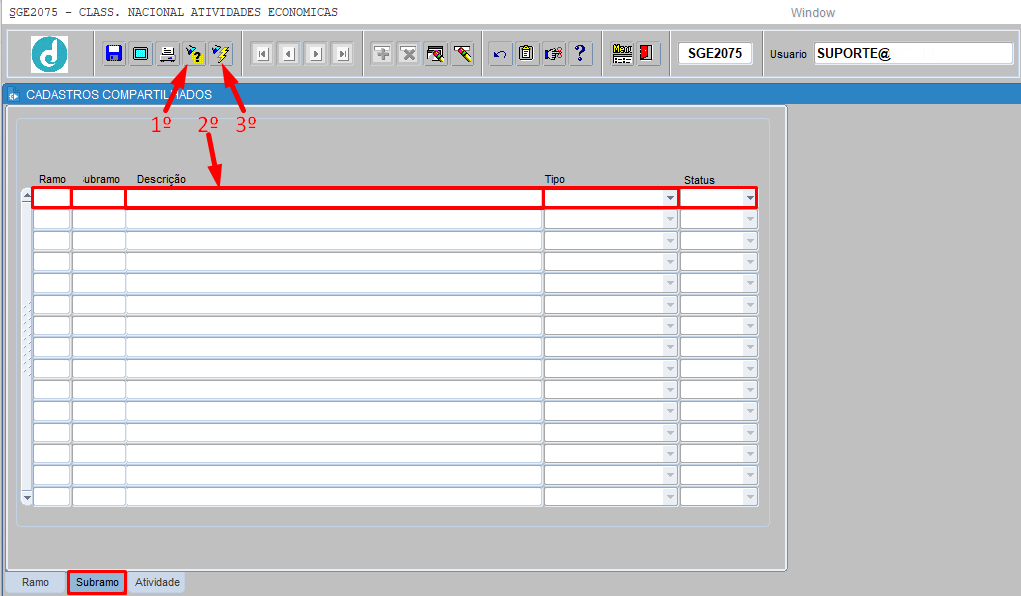This screenshot has height=596, width=1021.
Task: Open the Menu icon in toolbar
Action: point(622,54)
